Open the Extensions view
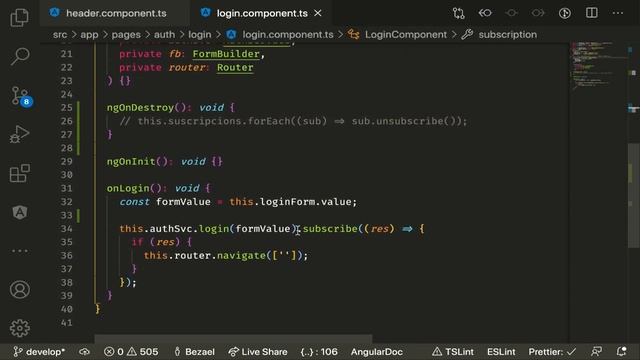The image size is (640, 360). tap(20, 173)
